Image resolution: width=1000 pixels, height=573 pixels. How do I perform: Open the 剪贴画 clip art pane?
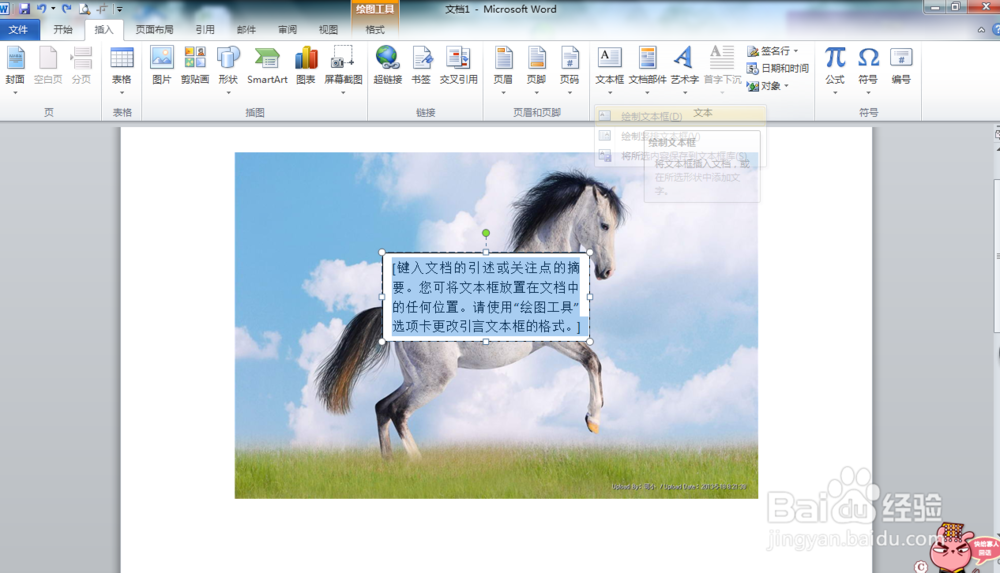point(195,66)
